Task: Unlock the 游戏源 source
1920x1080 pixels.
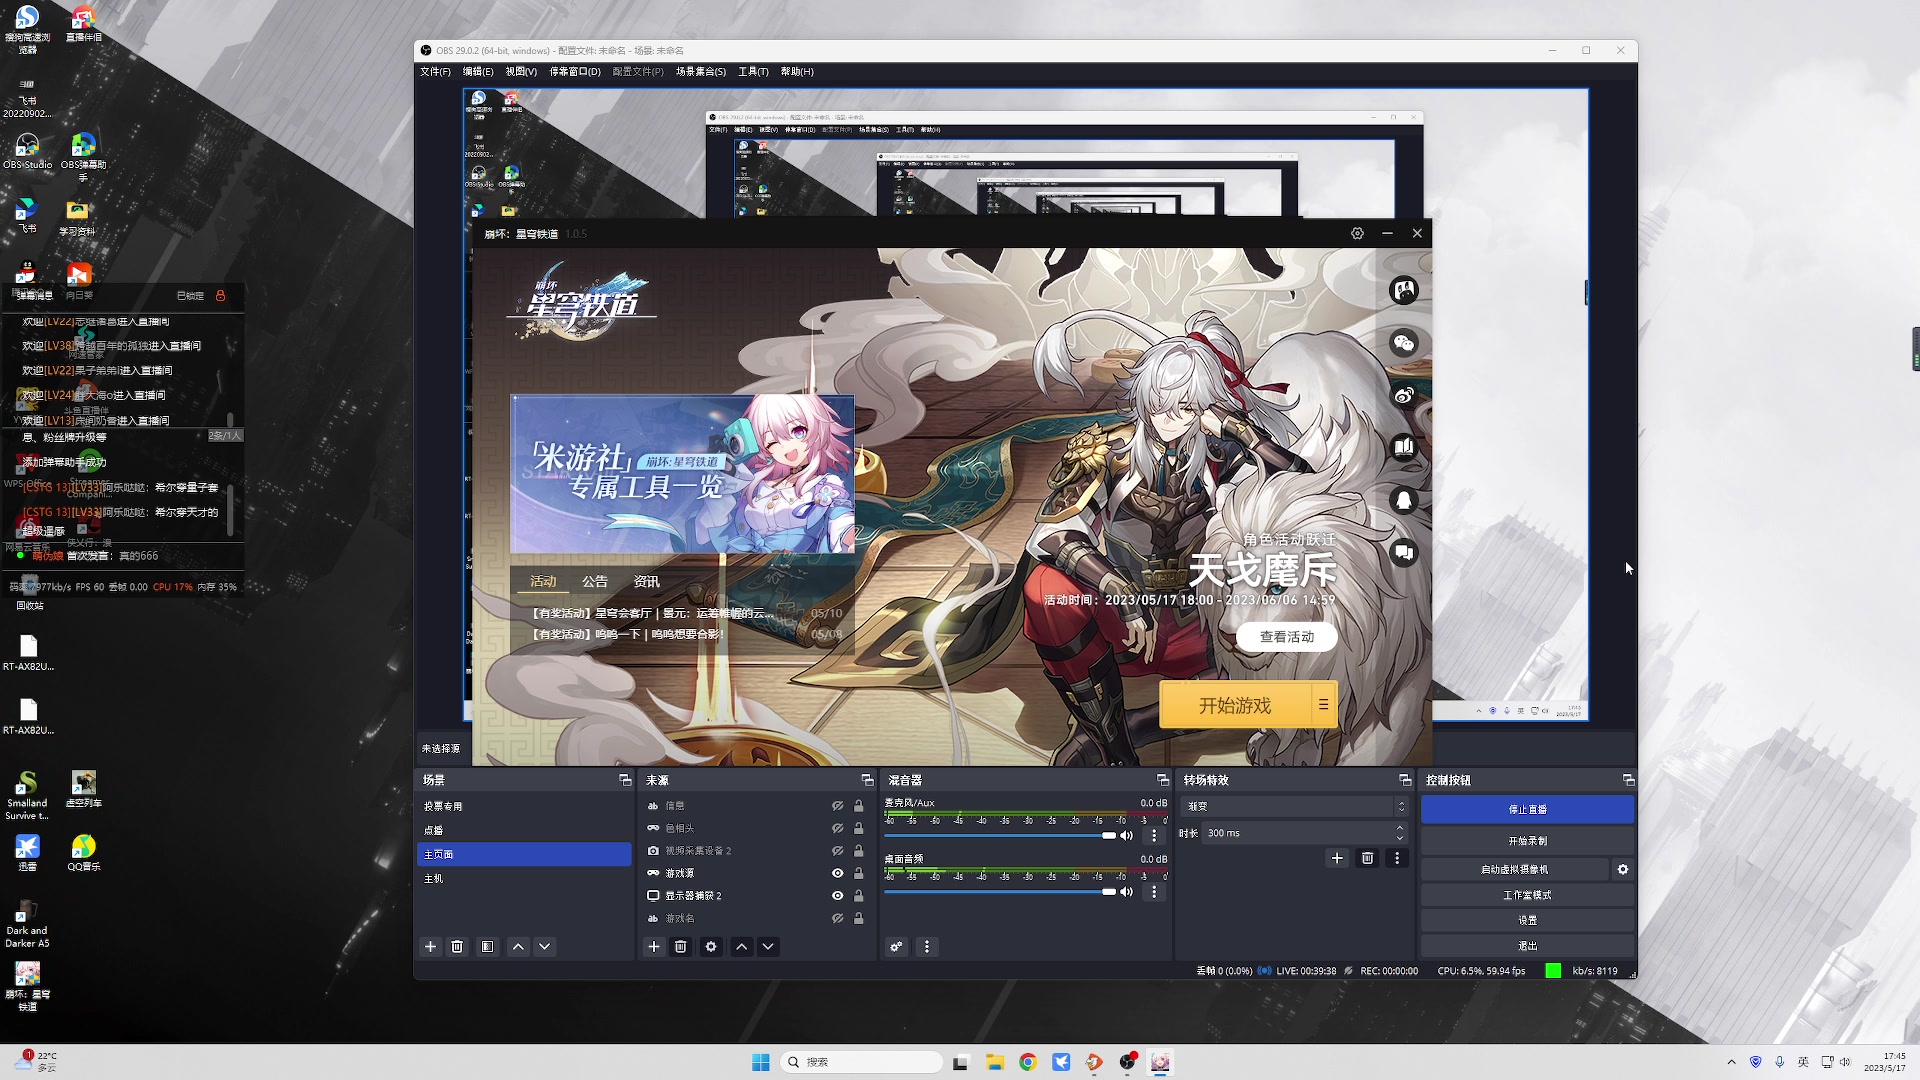Action: point(858,873)
